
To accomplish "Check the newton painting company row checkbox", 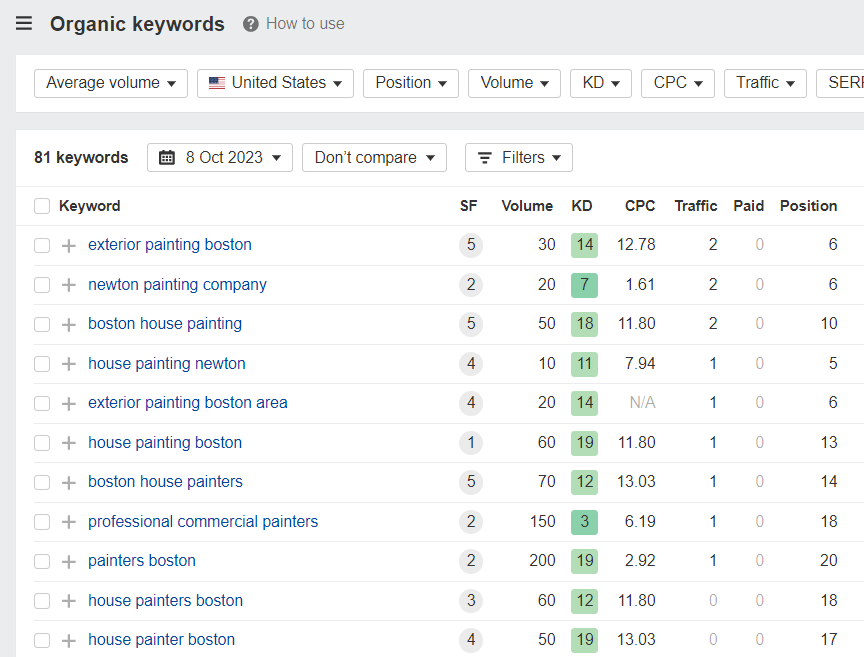I will [42, 285].
